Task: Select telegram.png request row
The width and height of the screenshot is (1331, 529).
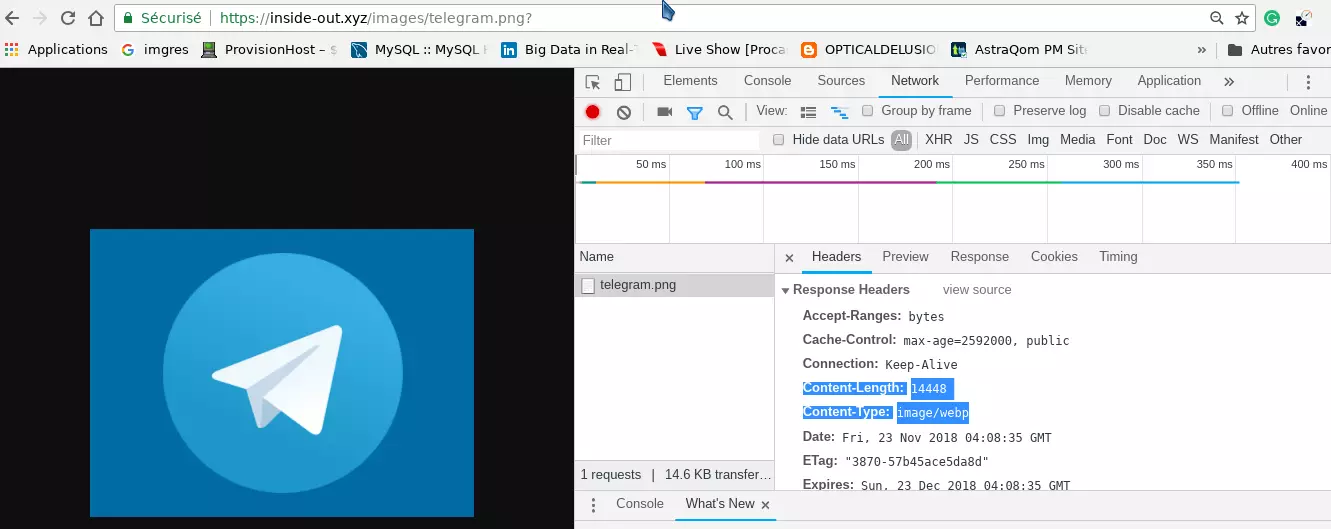Action: point(675,285)
